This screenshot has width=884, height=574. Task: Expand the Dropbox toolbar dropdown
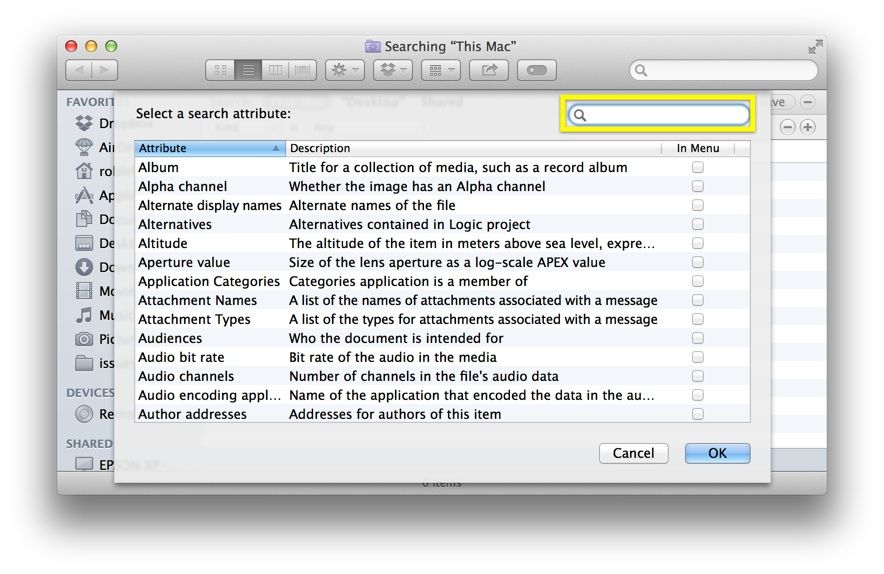pos(392,70)
